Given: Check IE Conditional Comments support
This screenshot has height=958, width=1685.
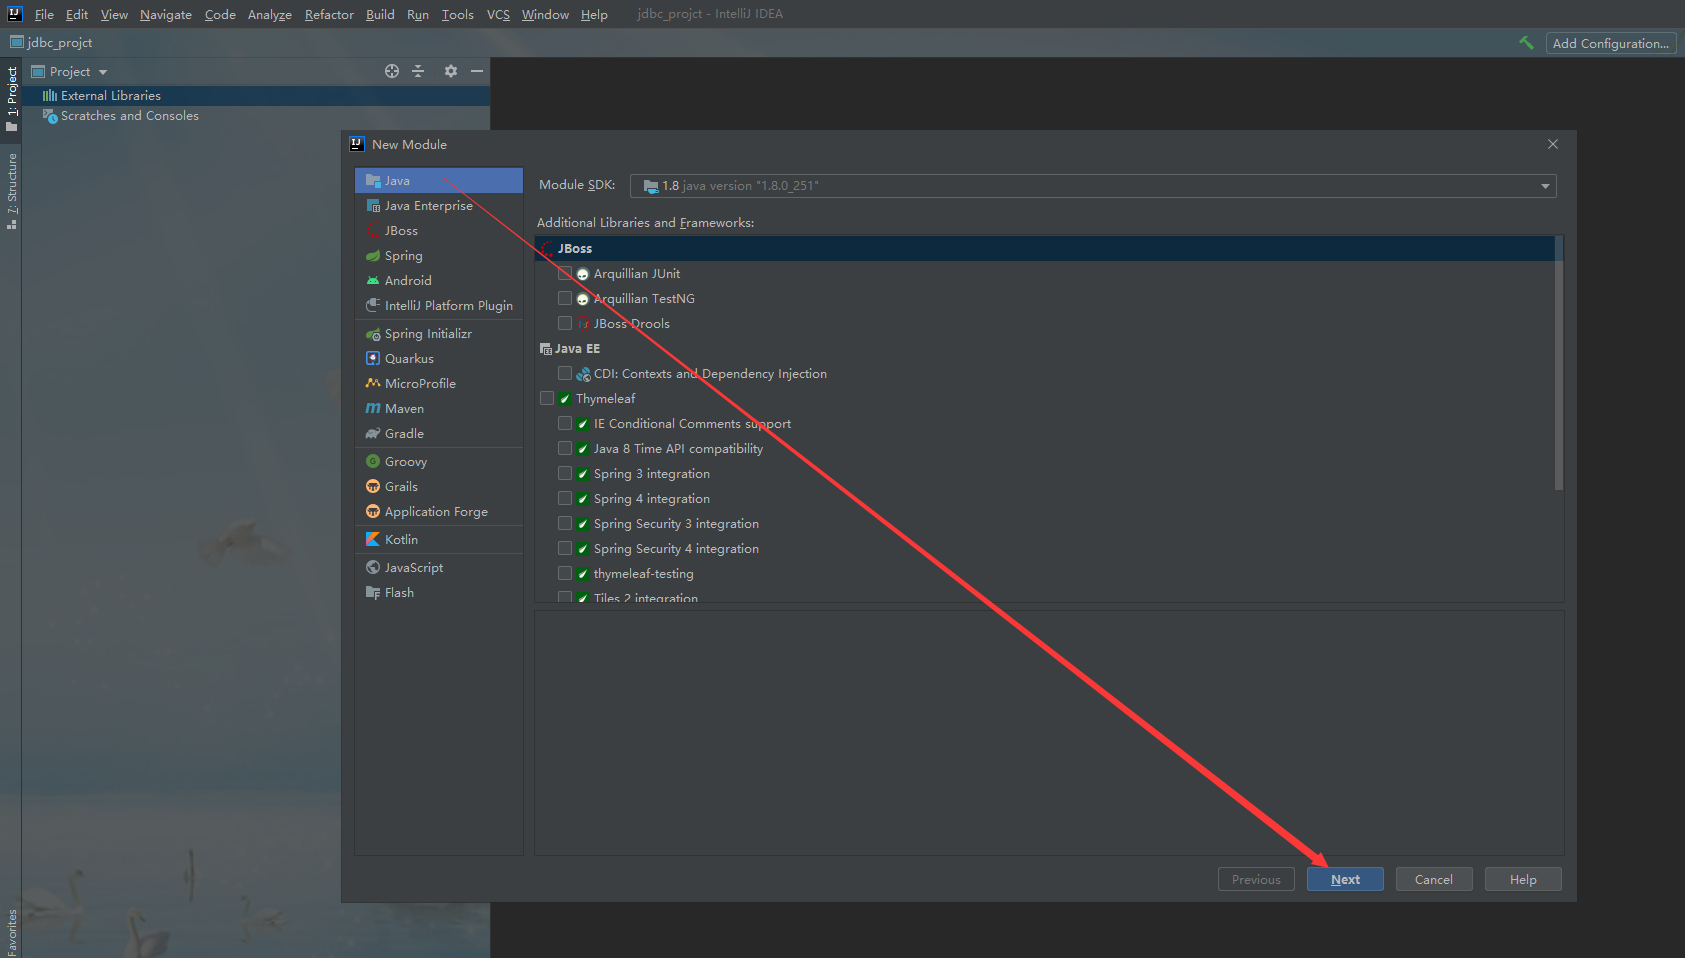Looking at the screenshot, I should [565, 423].
